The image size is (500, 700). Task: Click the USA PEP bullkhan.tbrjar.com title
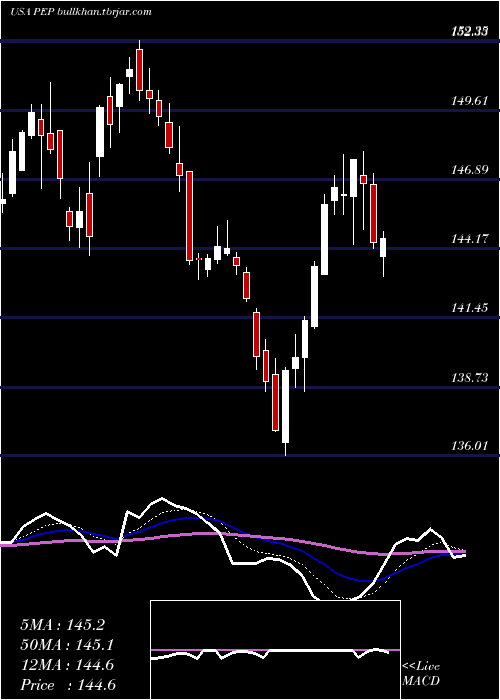point(80,12)
